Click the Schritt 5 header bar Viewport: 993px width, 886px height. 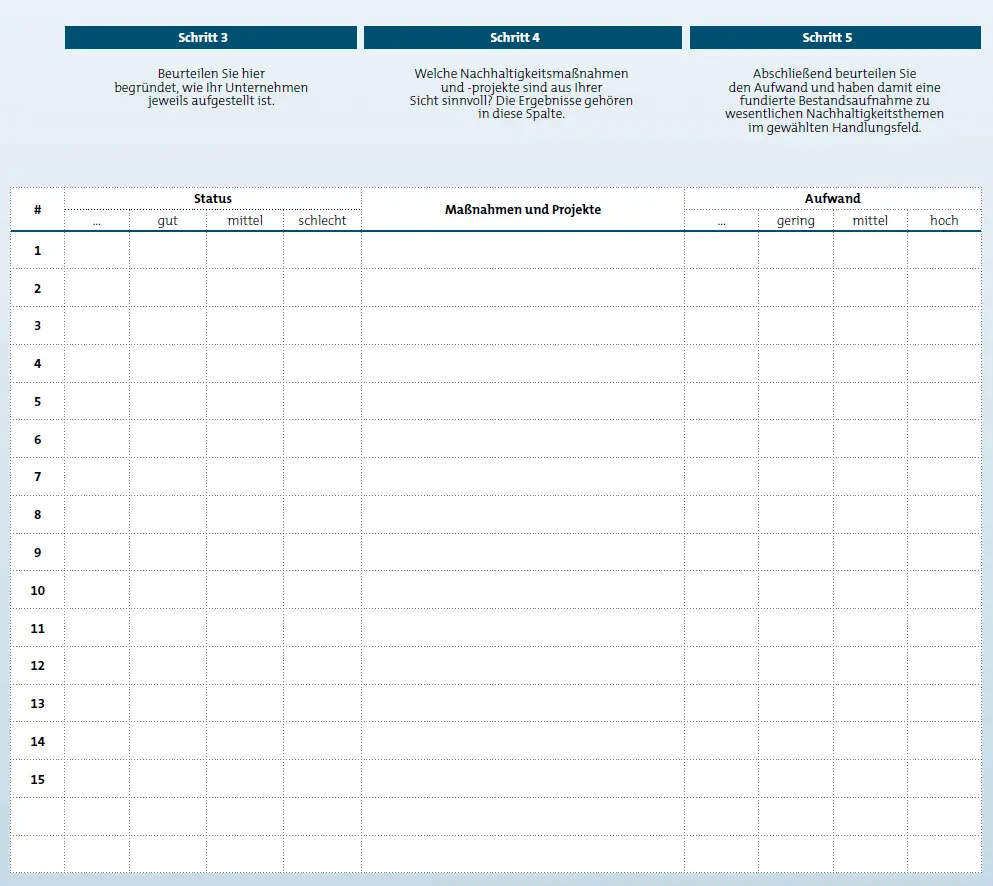[x=835, y=38]
